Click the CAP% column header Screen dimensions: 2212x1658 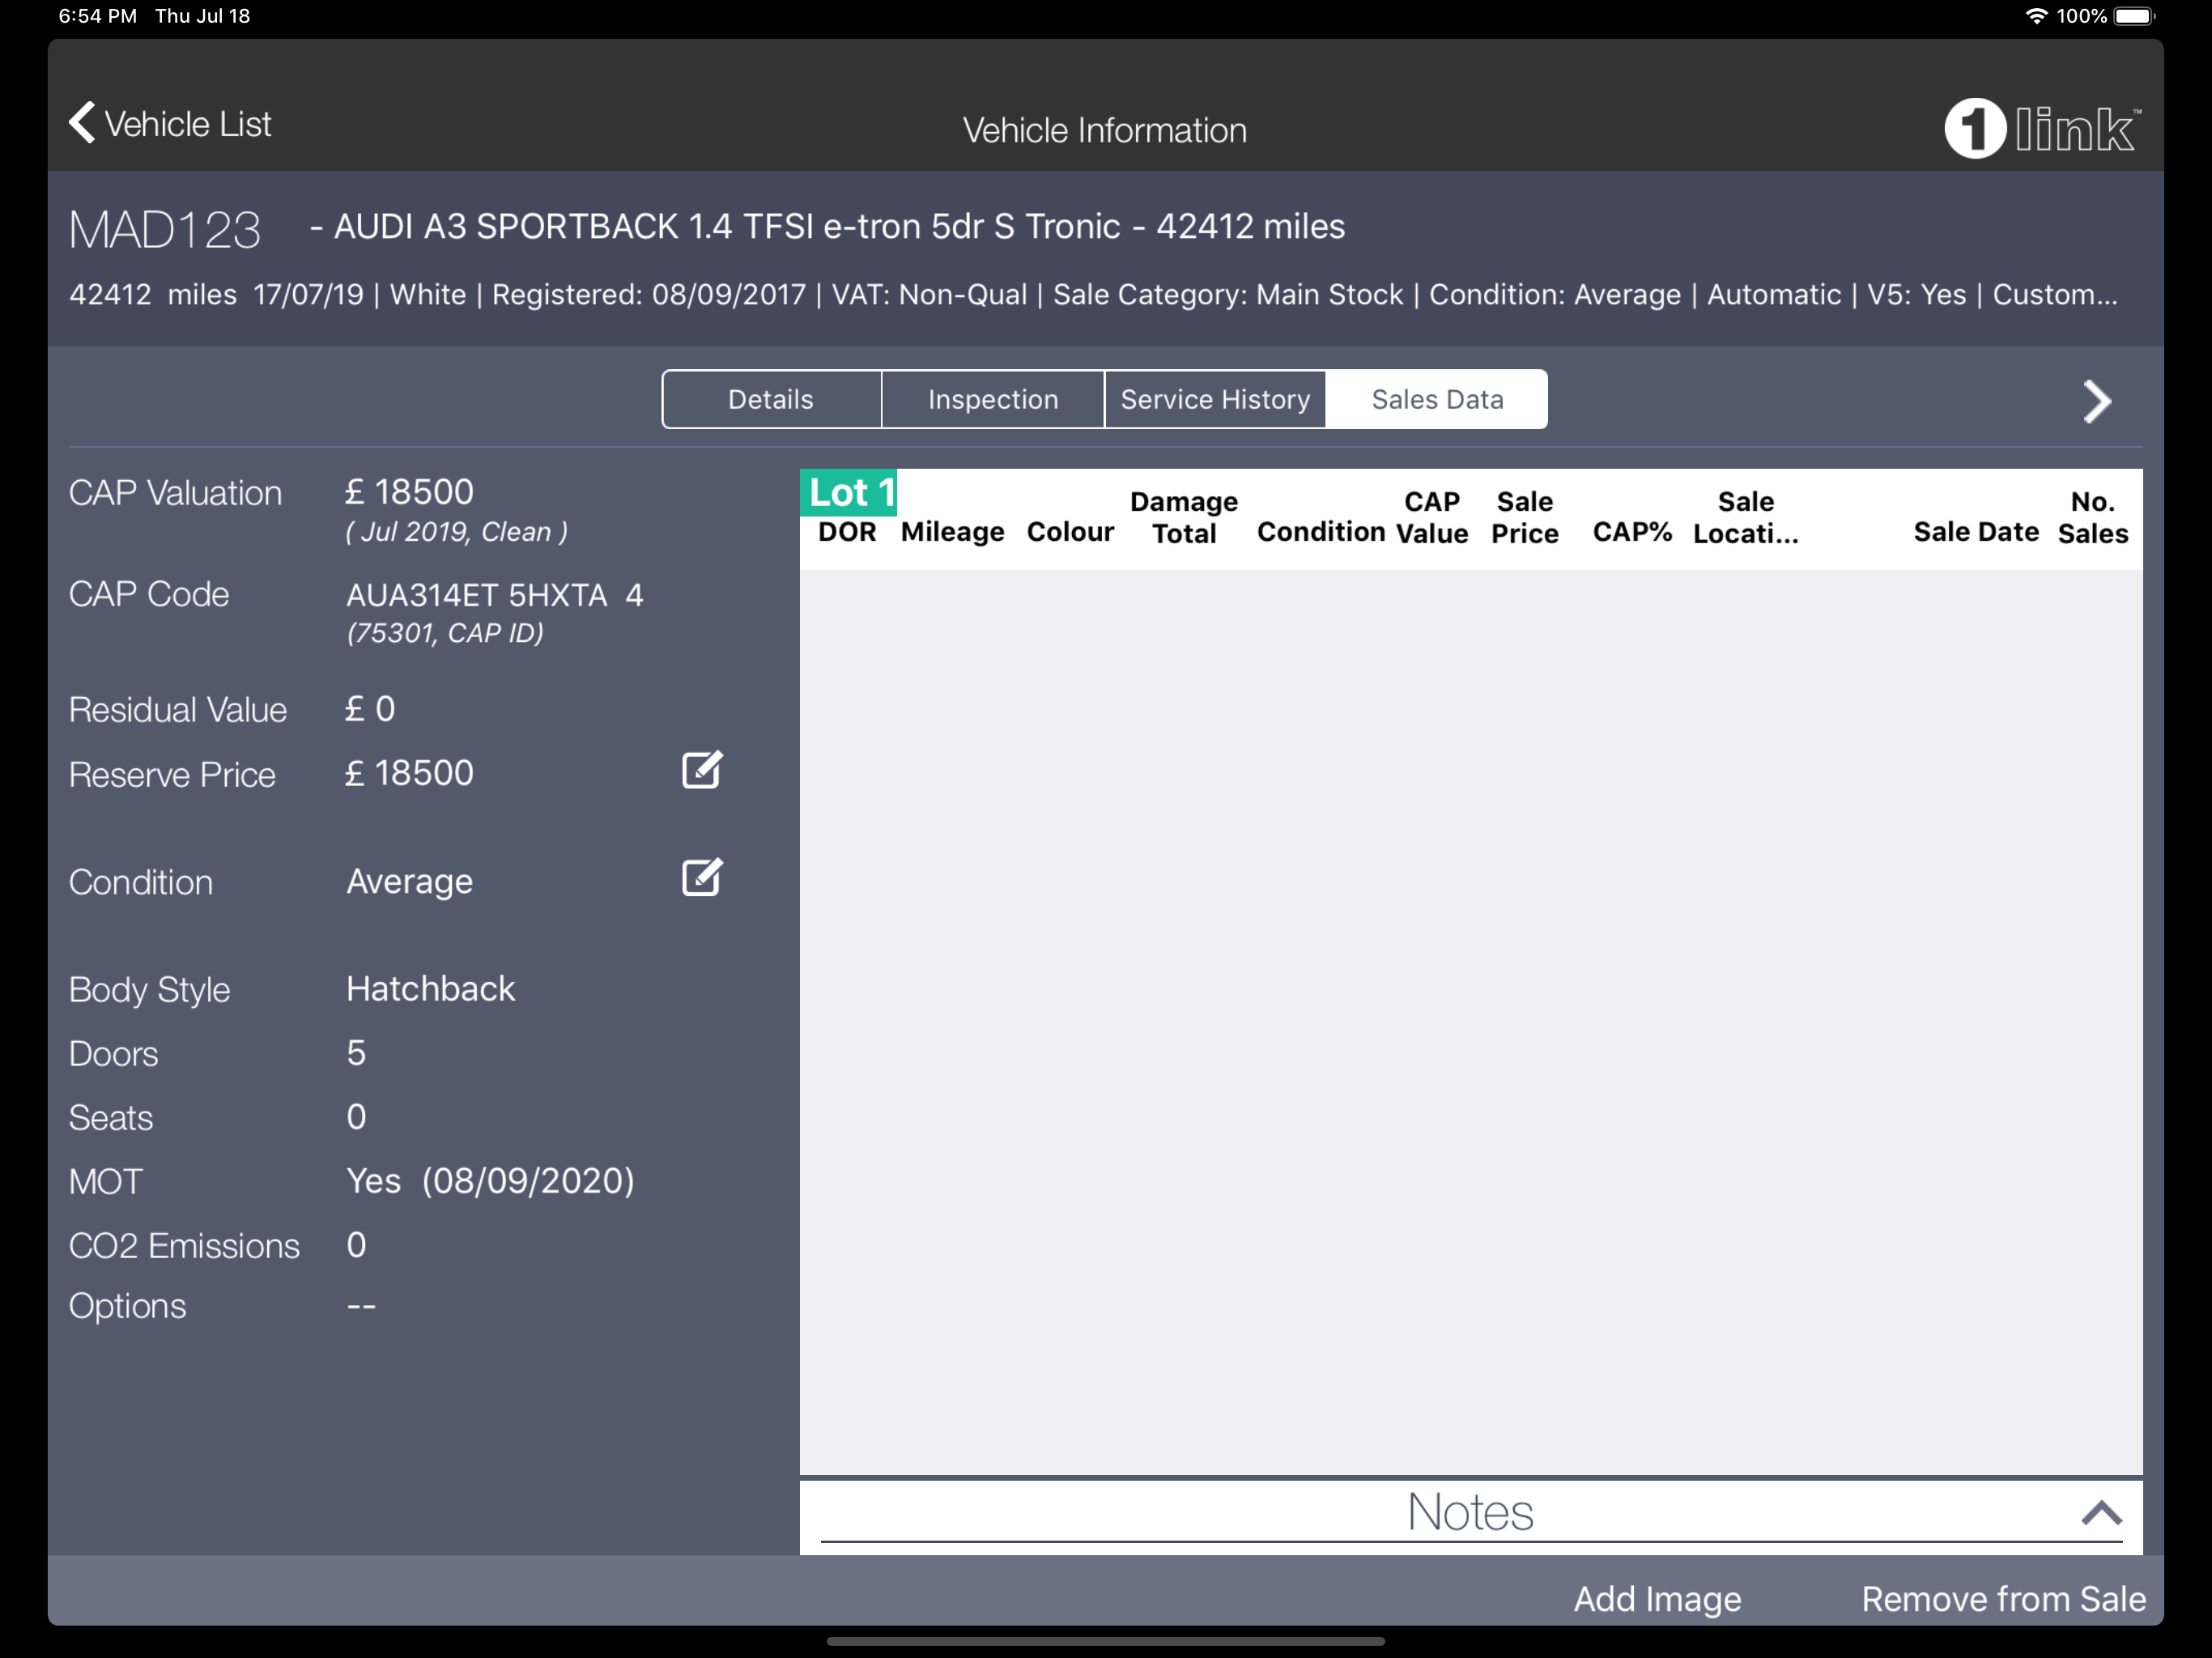coord(1632,532)
